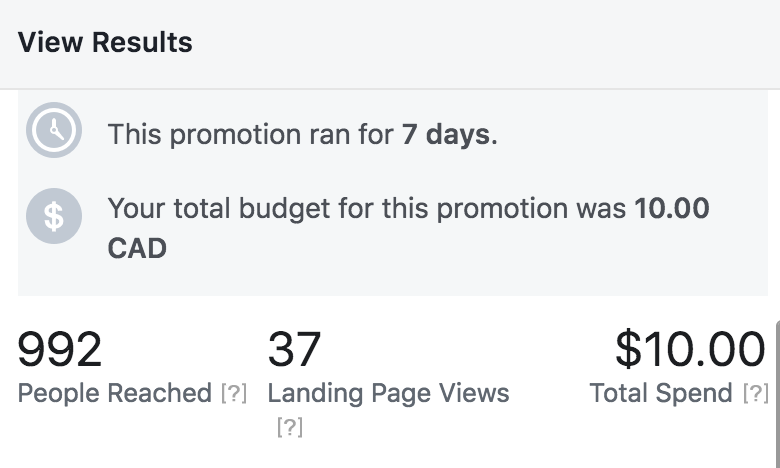Click the word 'Results' in the header
Screen dimensions: 780x468
142,42
